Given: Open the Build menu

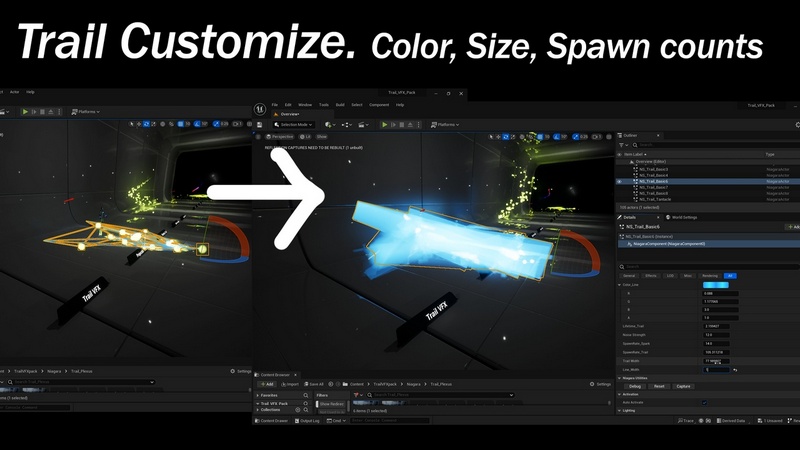Looking at the screenshot, I should coord(340,104).
